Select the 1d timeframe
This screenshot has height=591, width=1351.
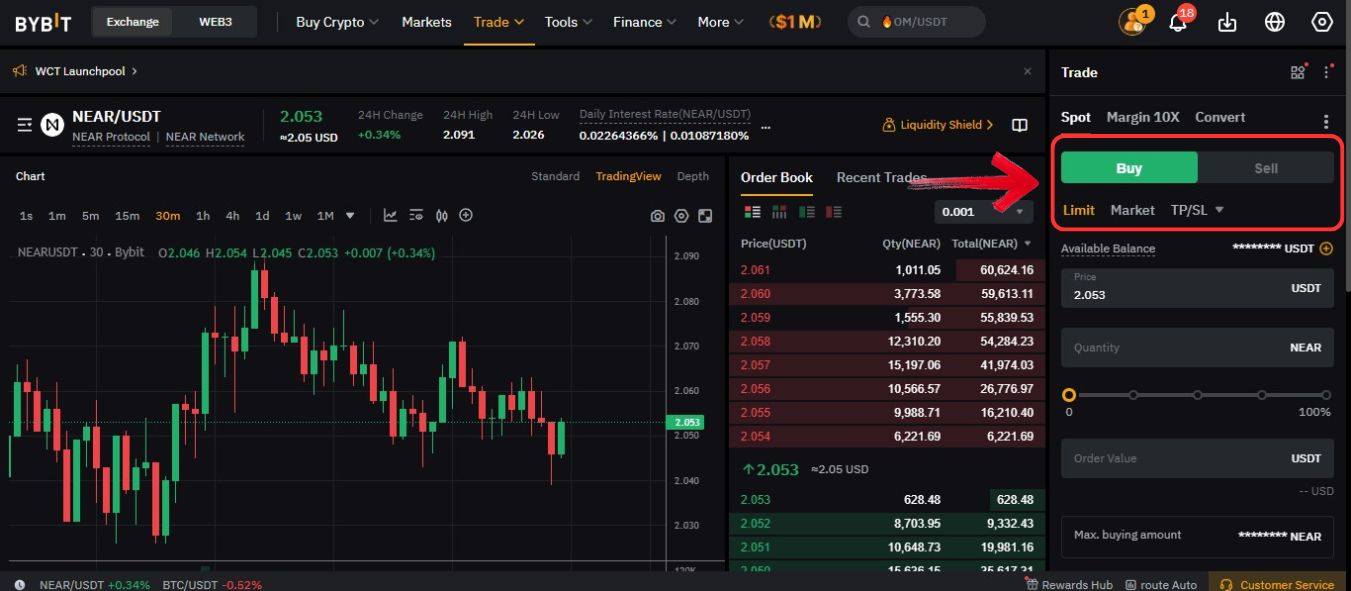click(262, 216)
